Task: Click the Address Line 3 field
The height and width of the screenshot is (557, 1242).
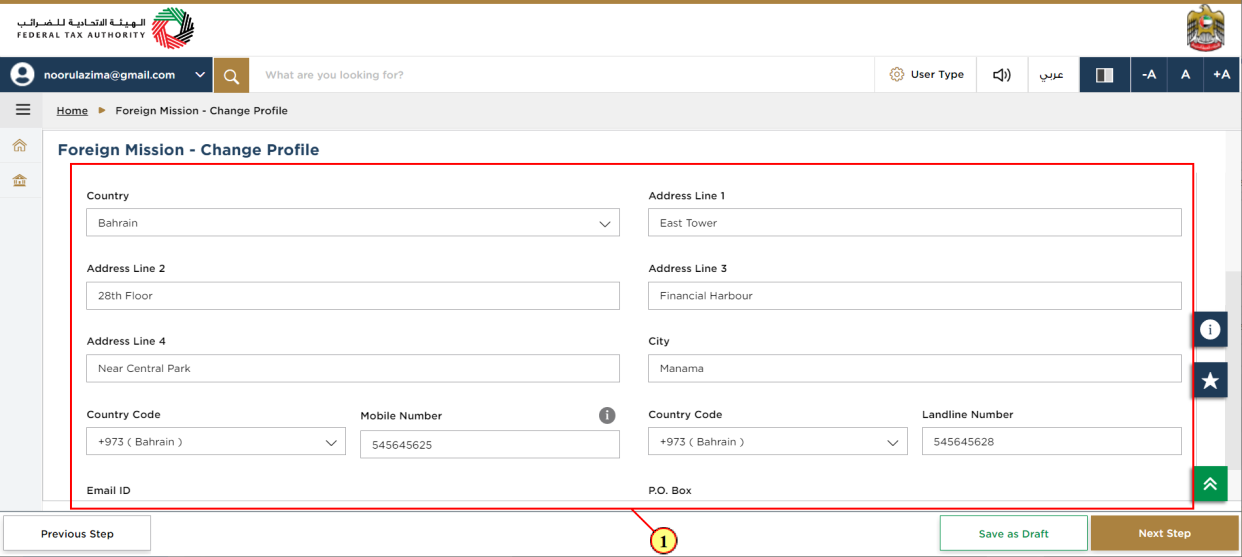Action: [915, 296]
